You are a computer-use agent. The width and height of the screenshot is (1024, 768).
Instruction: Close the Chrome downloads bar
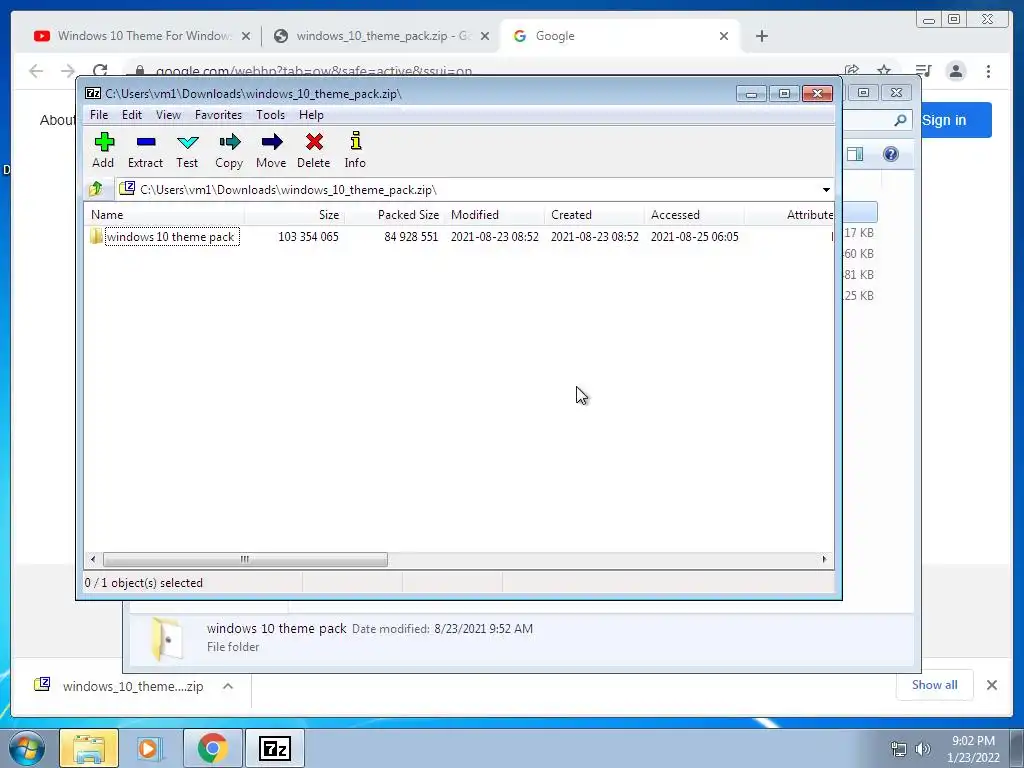[x=992, y=685]
